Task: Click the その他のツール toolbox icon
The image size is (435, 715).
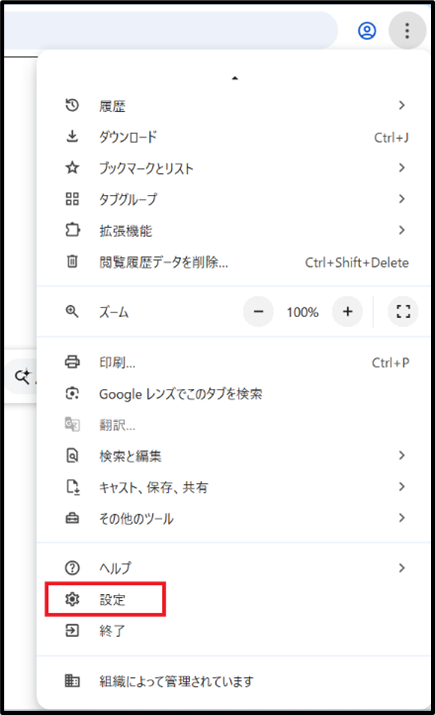Action: point(72,518)
